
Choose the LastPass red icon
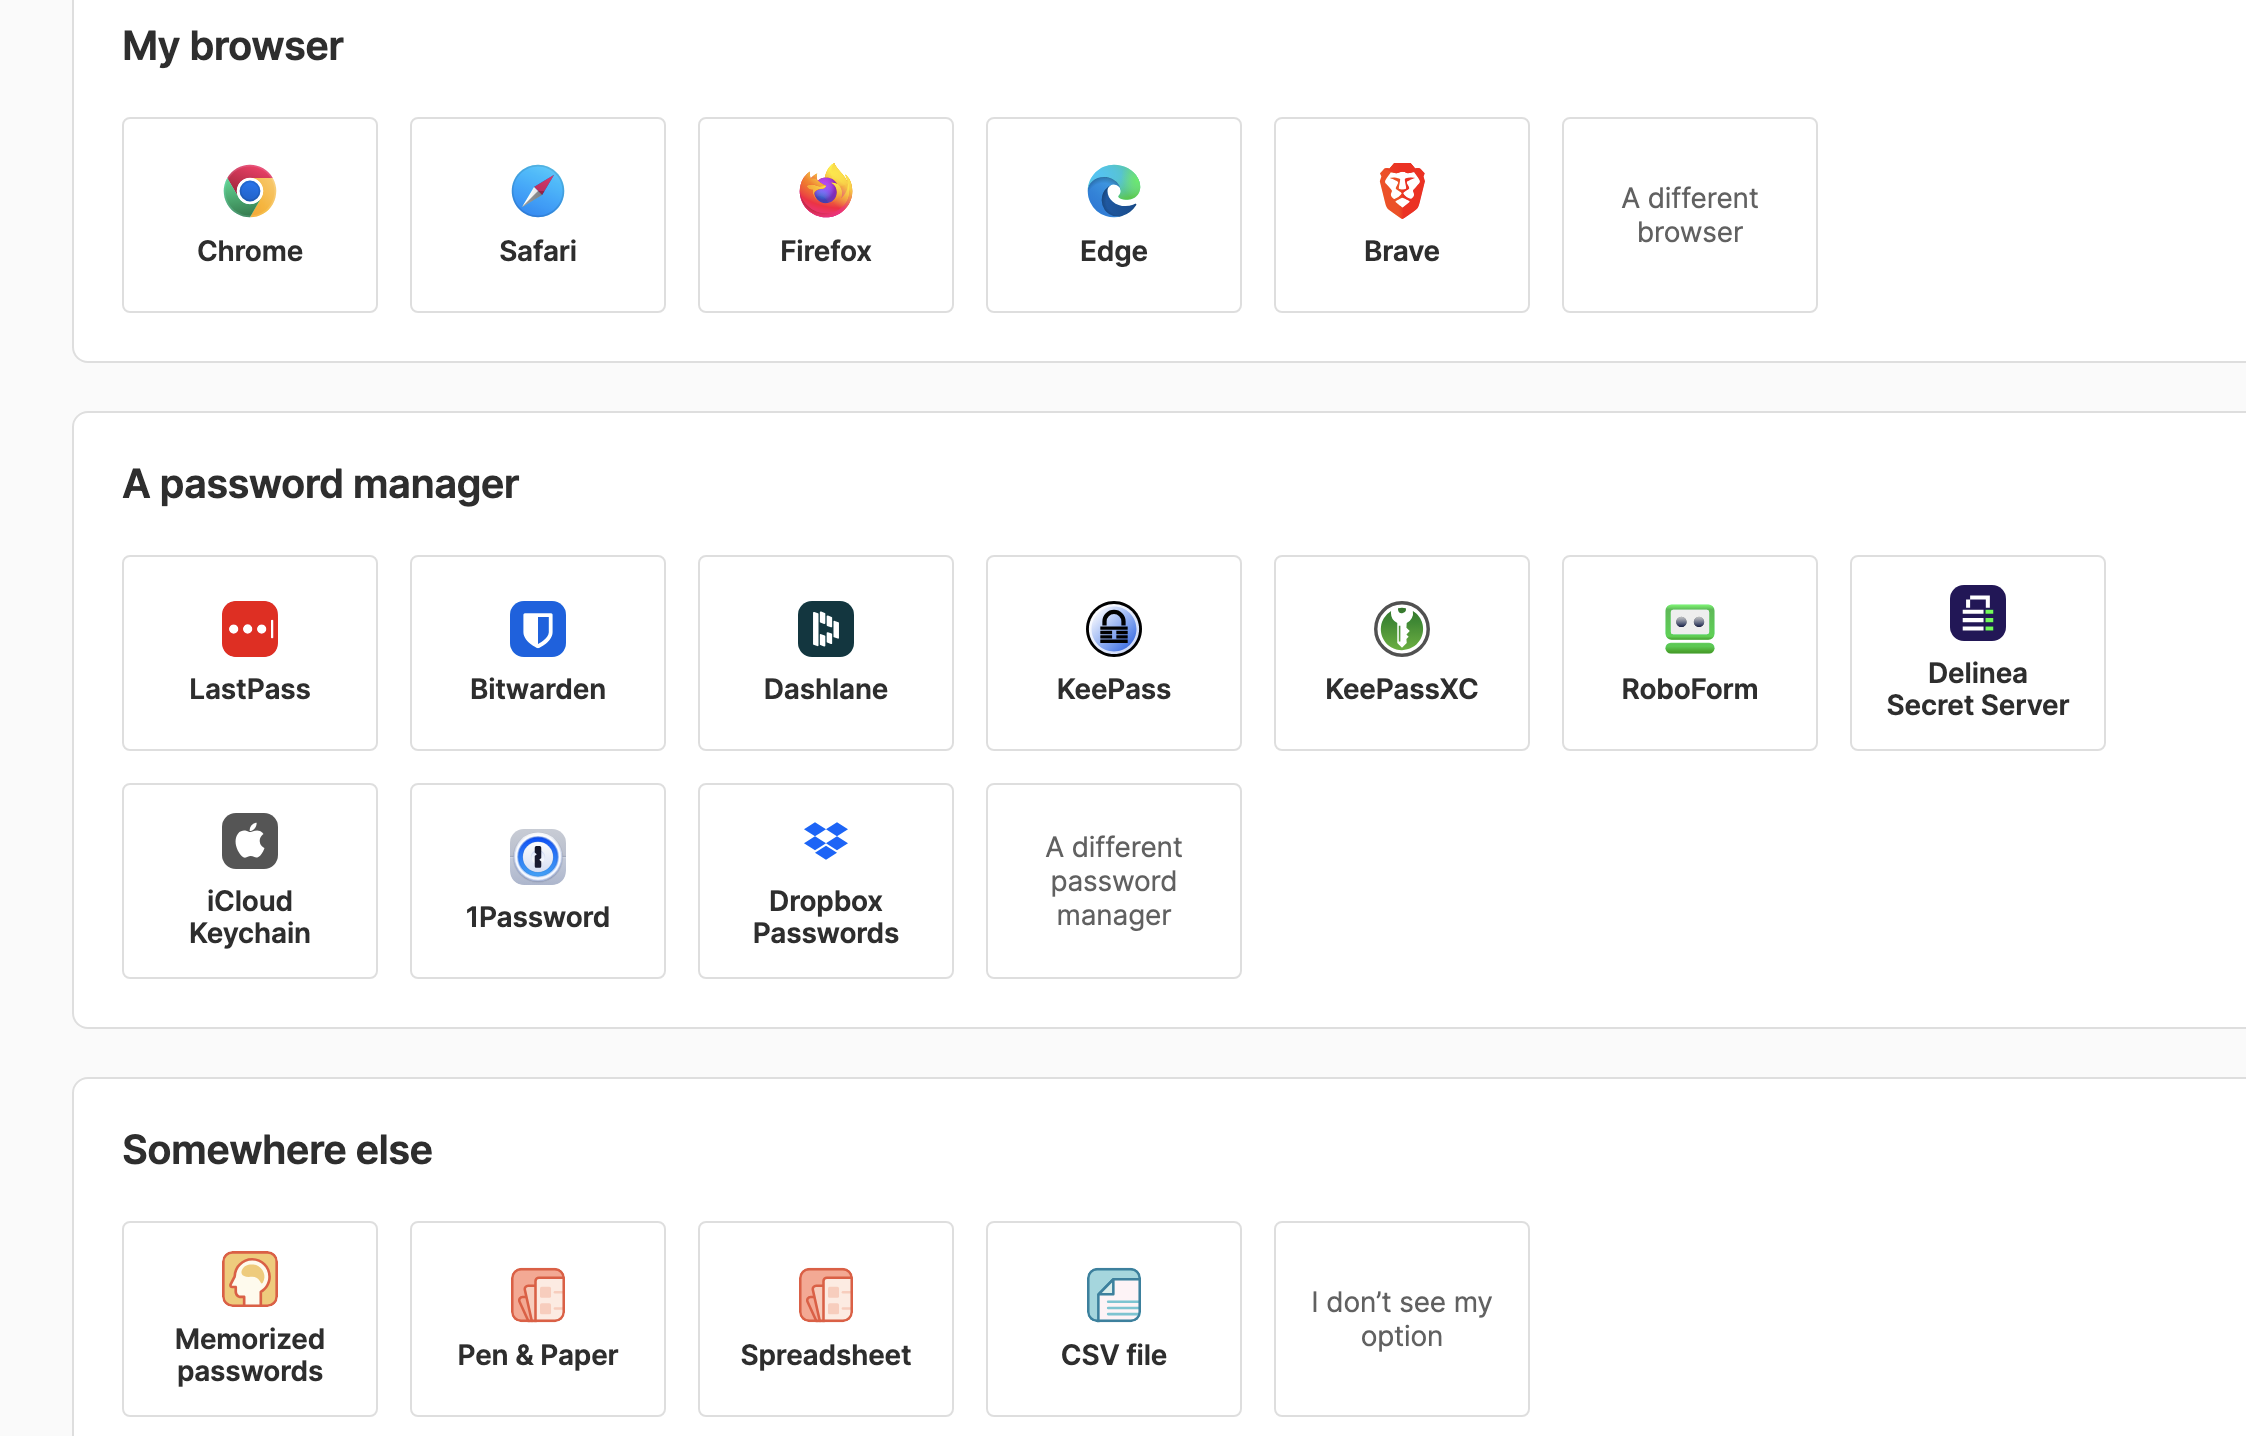point(250,629)
